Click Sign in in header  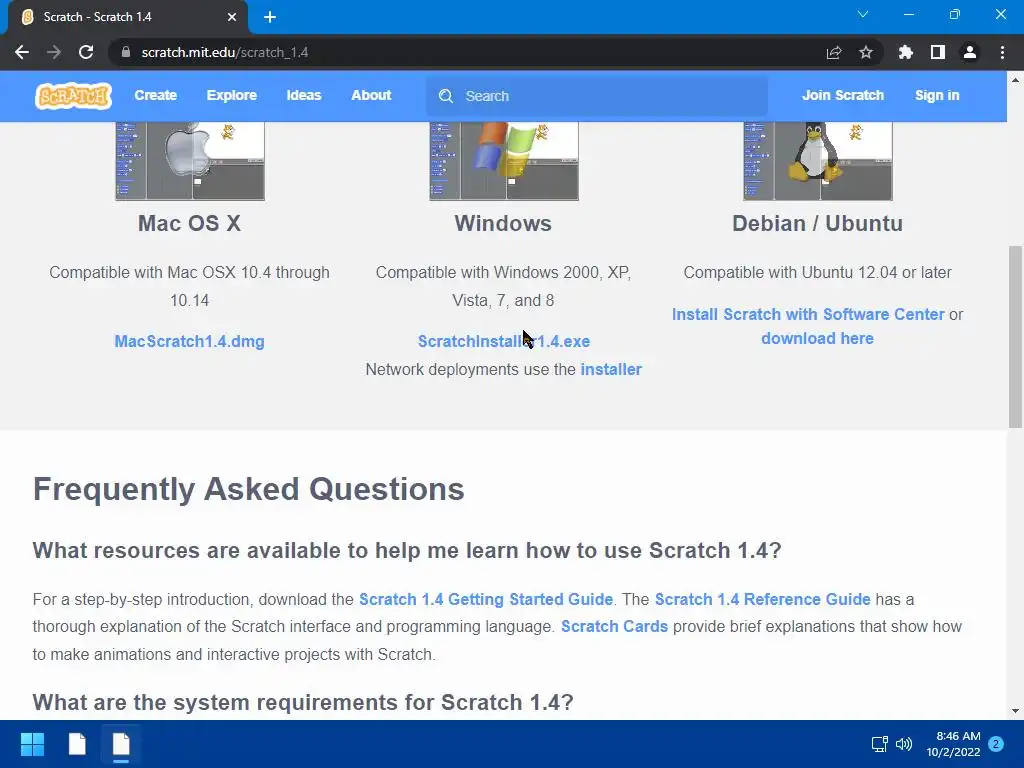tap(937, 95)
